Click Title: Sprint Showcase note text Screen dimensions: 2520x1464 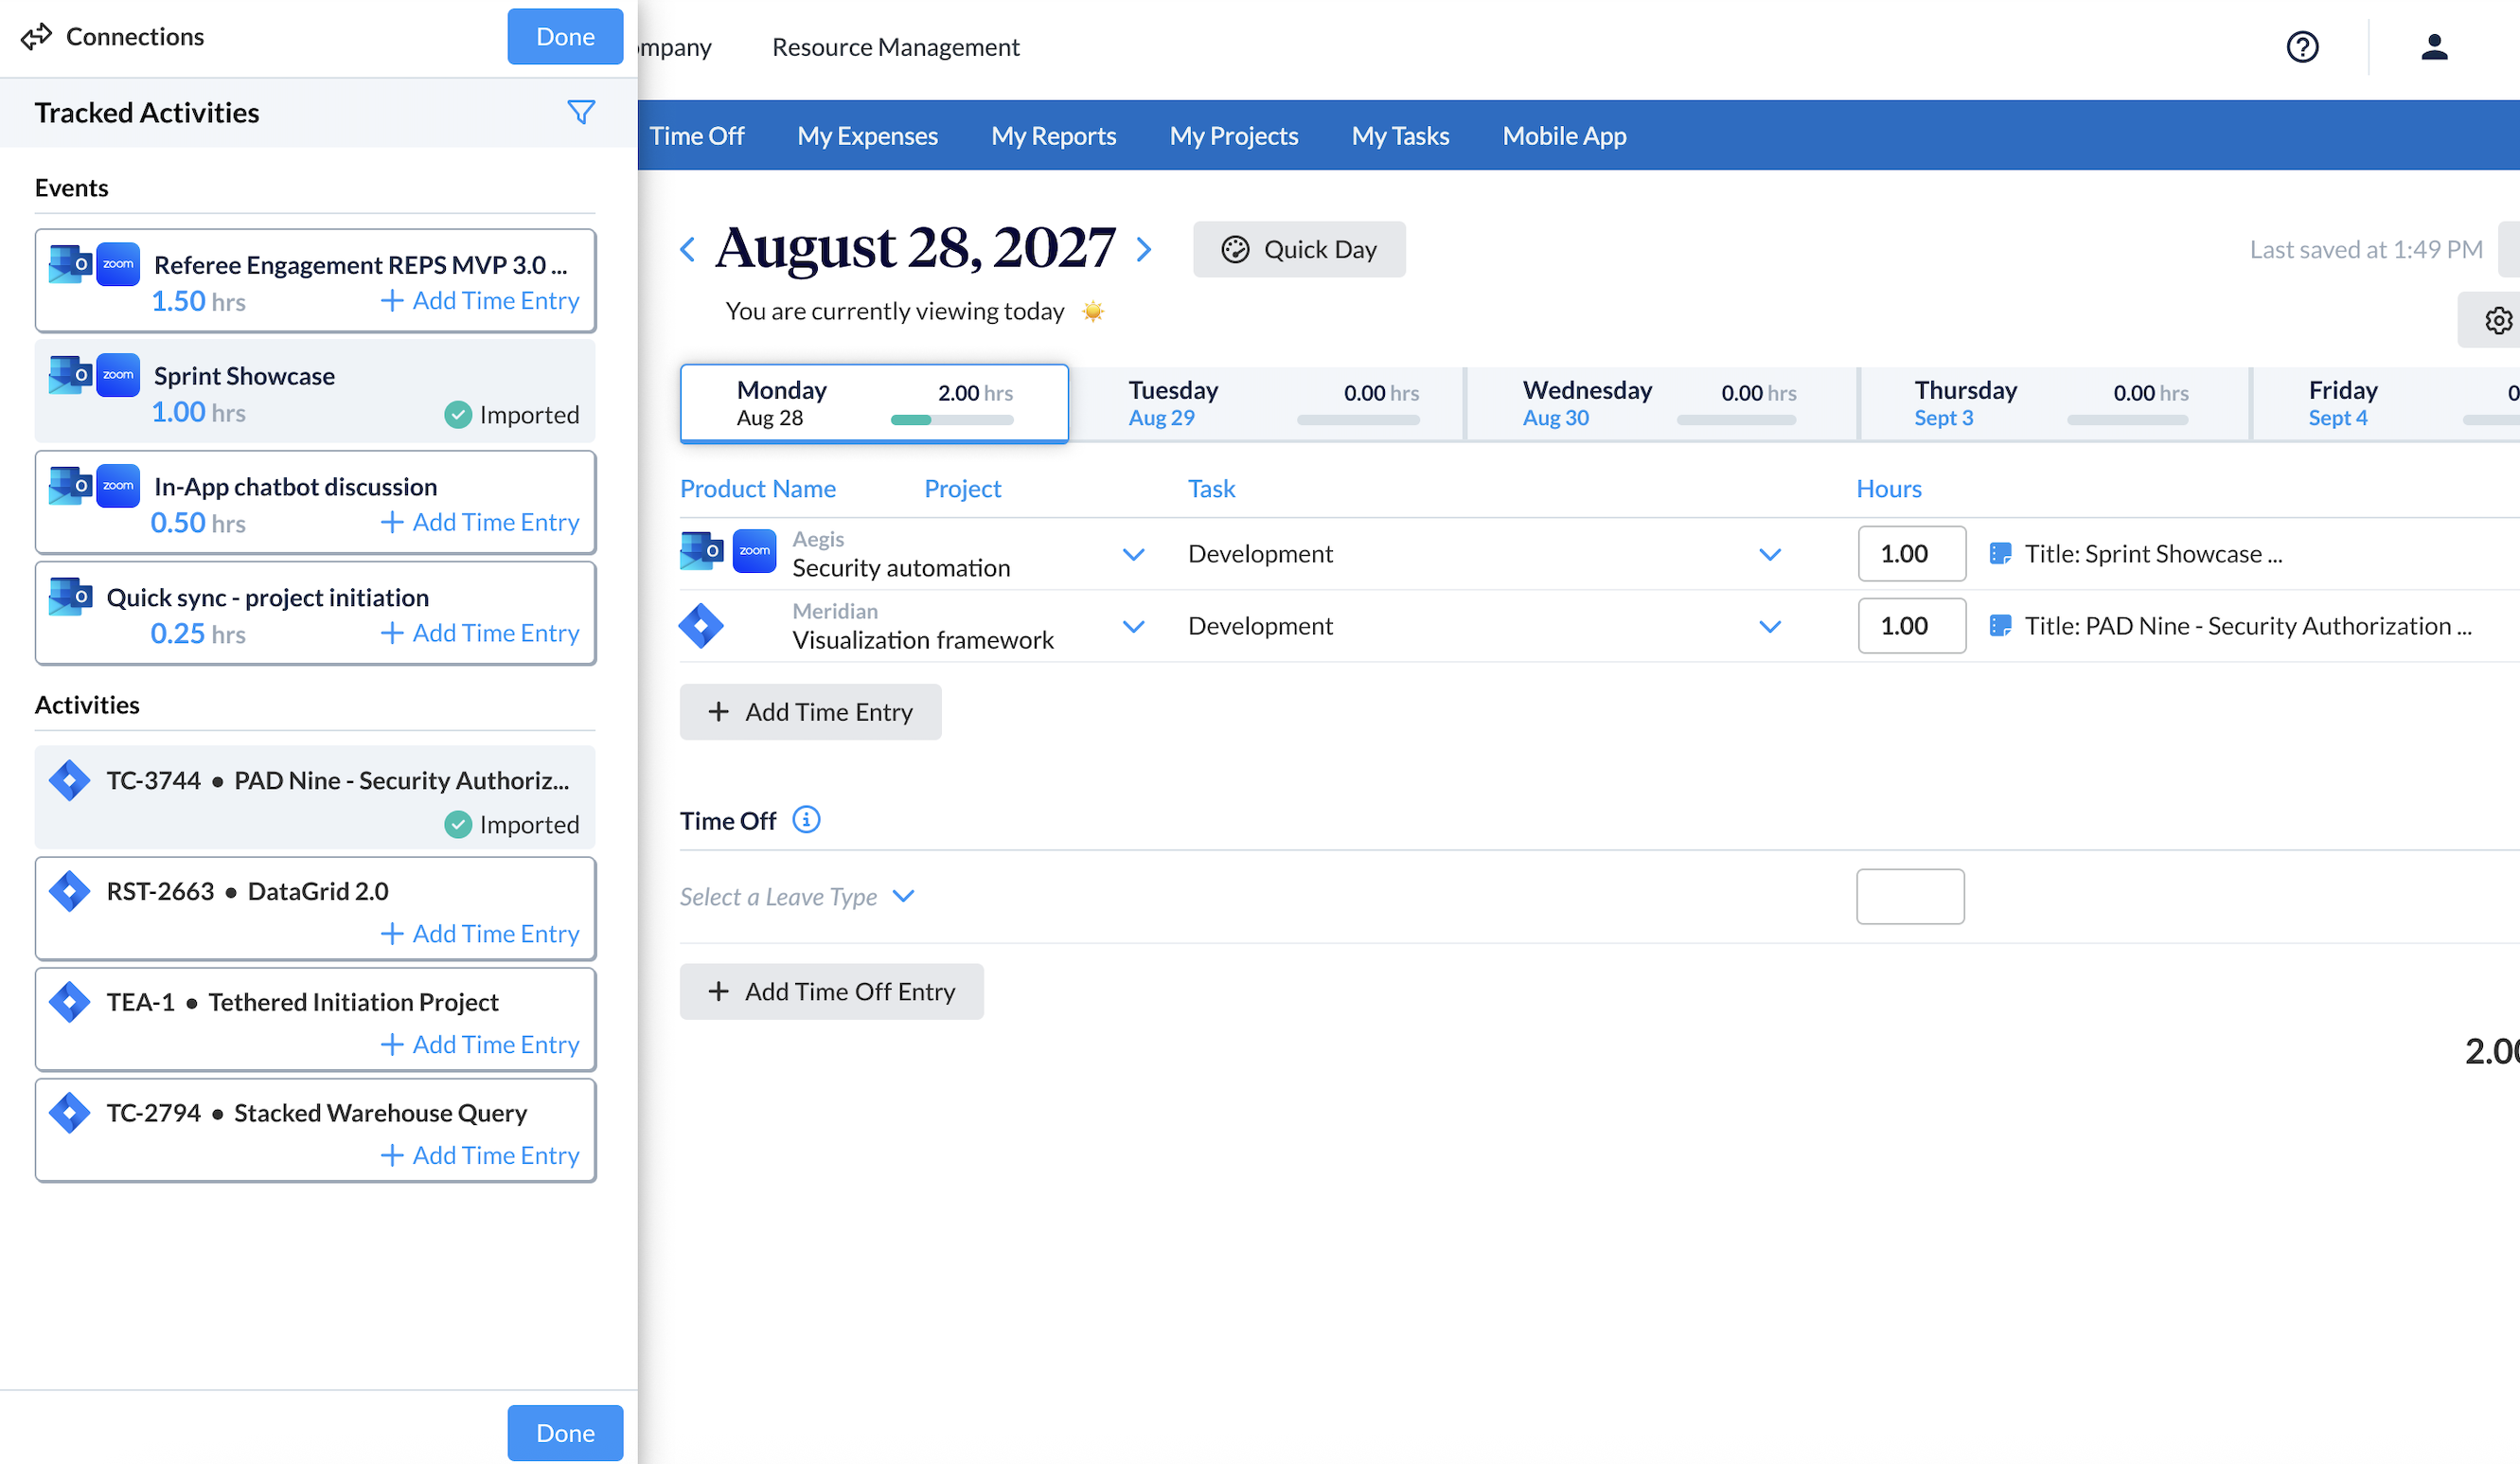[x=2153, y=553]
